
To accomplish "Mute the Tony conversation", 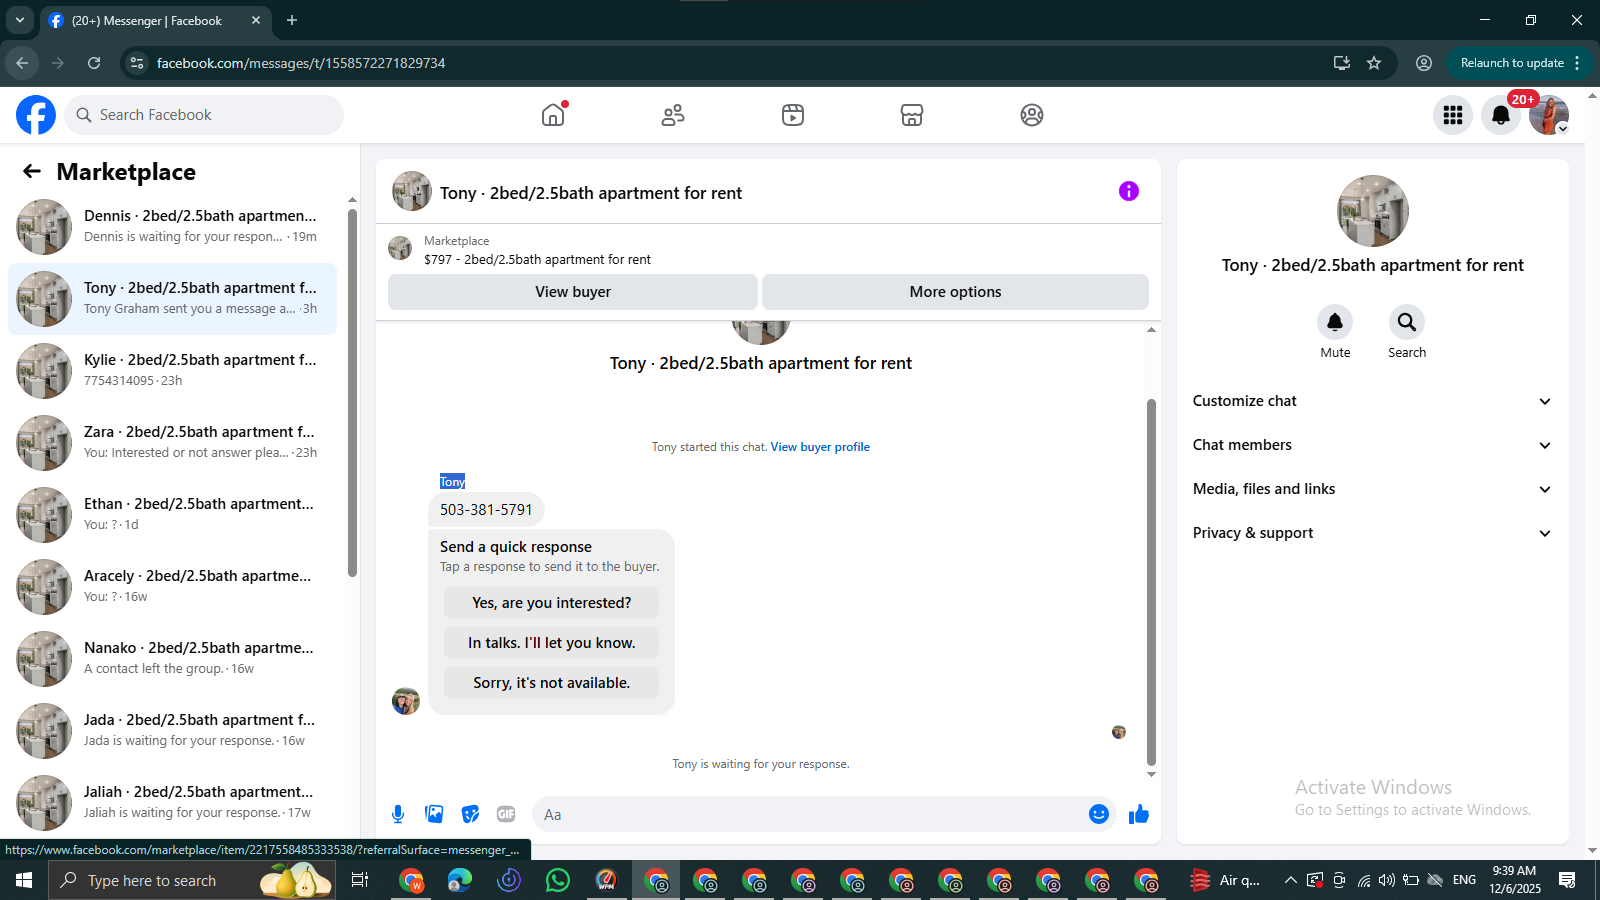I will 1335,322.
